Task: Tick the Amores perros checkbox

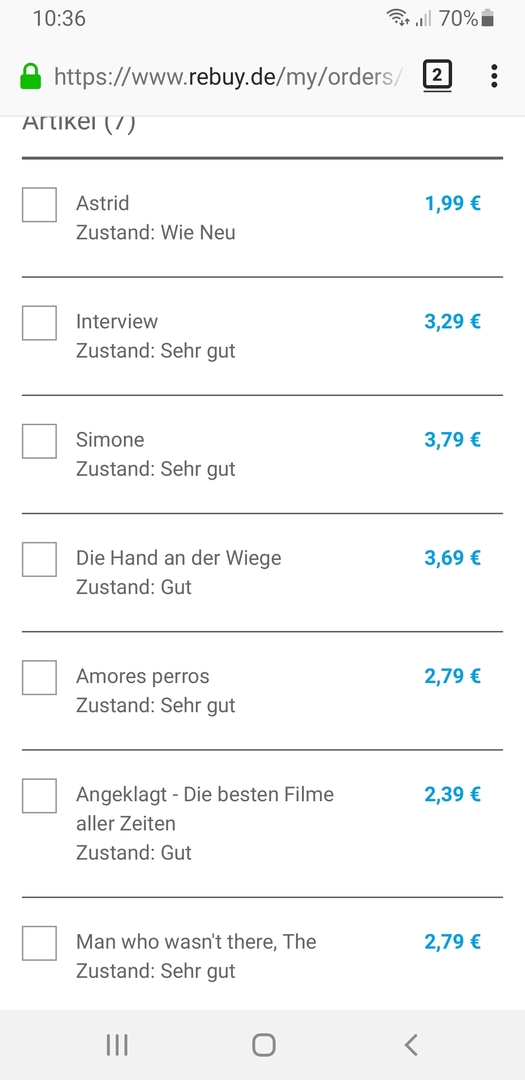Action: [x=39, y=677]
